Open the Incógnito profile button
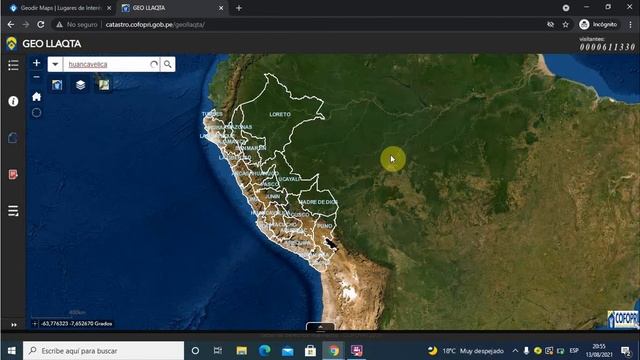Screen dimensions: 640x360 coord(599,24)
